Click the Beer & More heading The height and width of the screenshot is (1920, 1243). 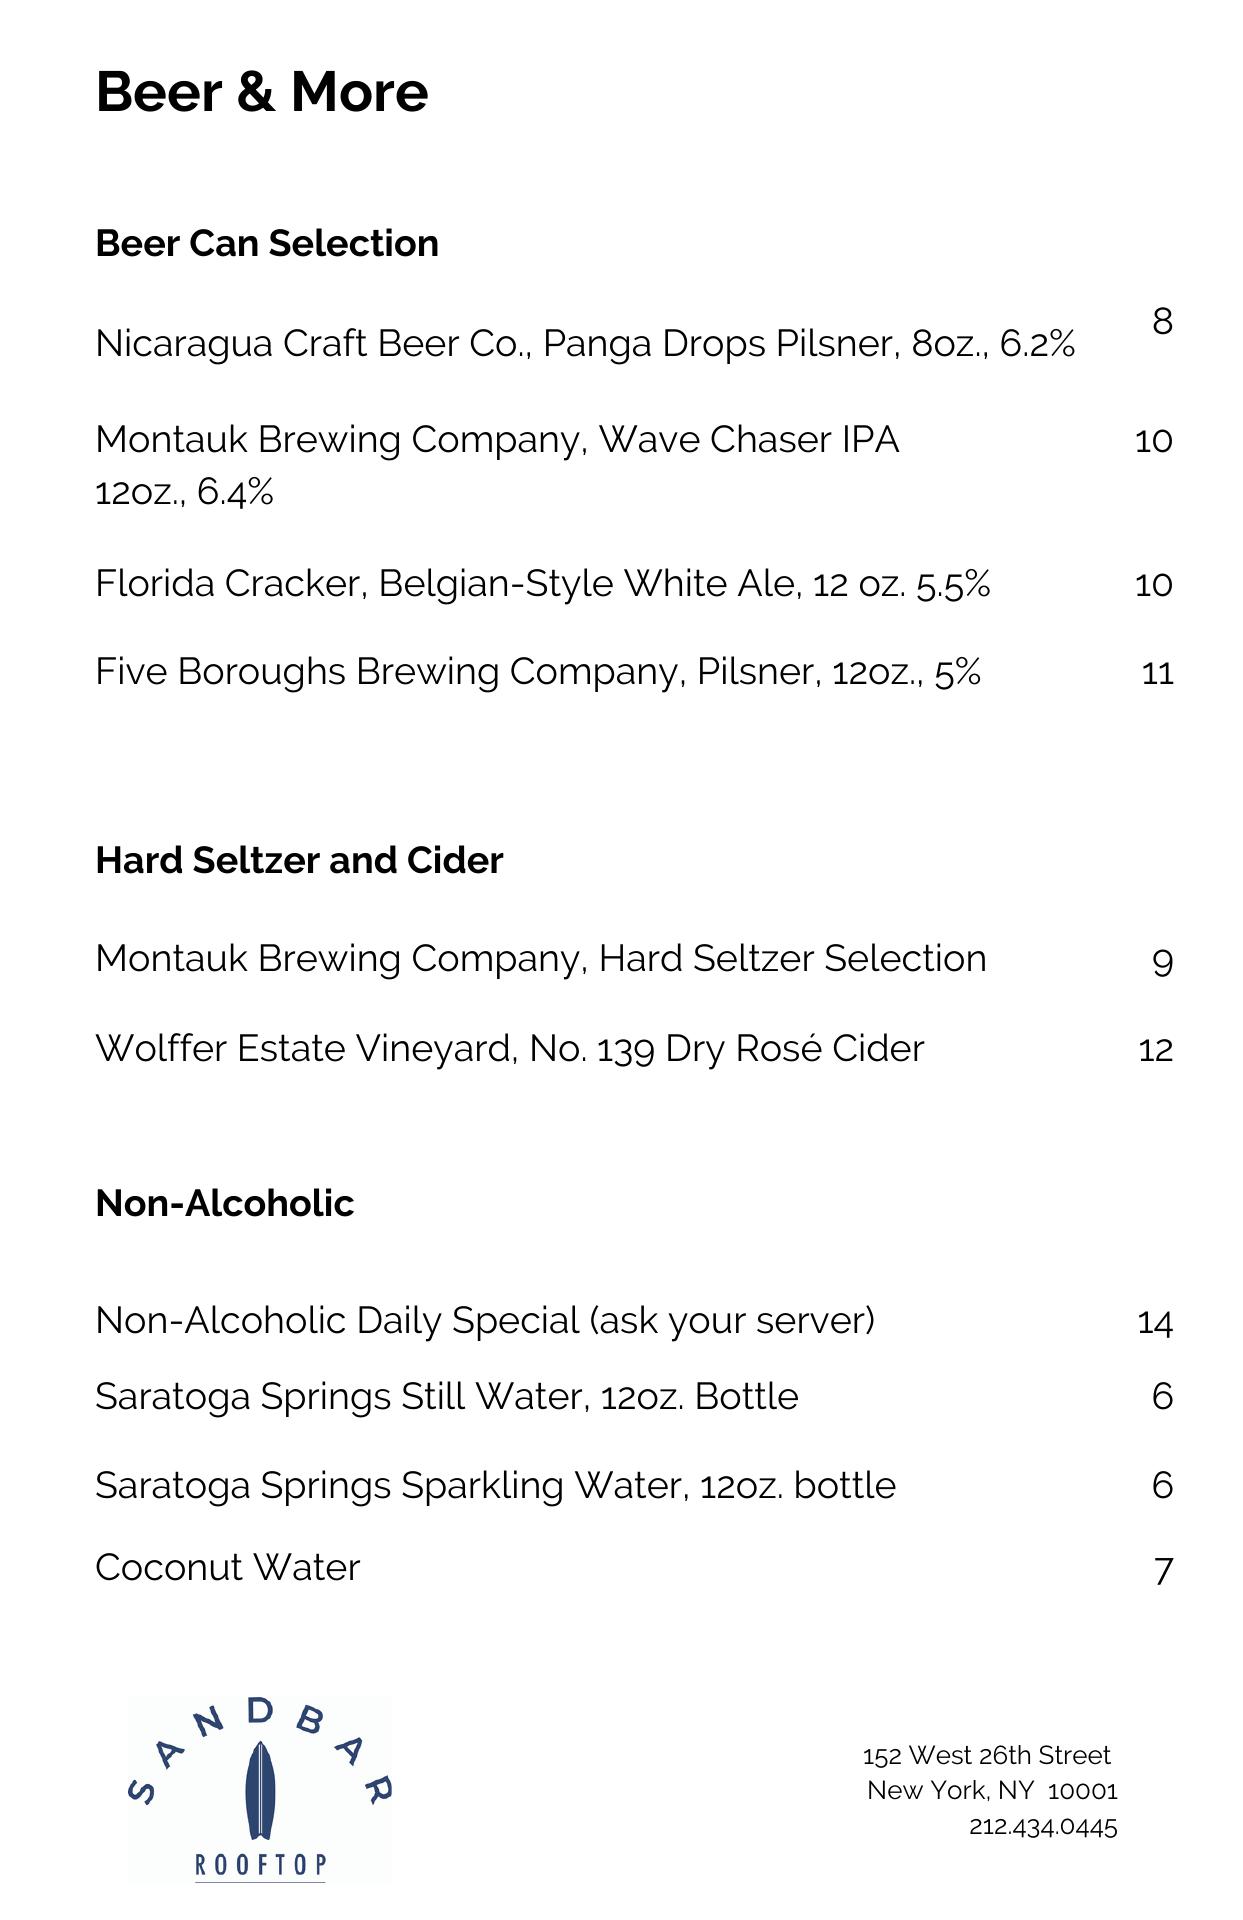[x=262, y=92]
